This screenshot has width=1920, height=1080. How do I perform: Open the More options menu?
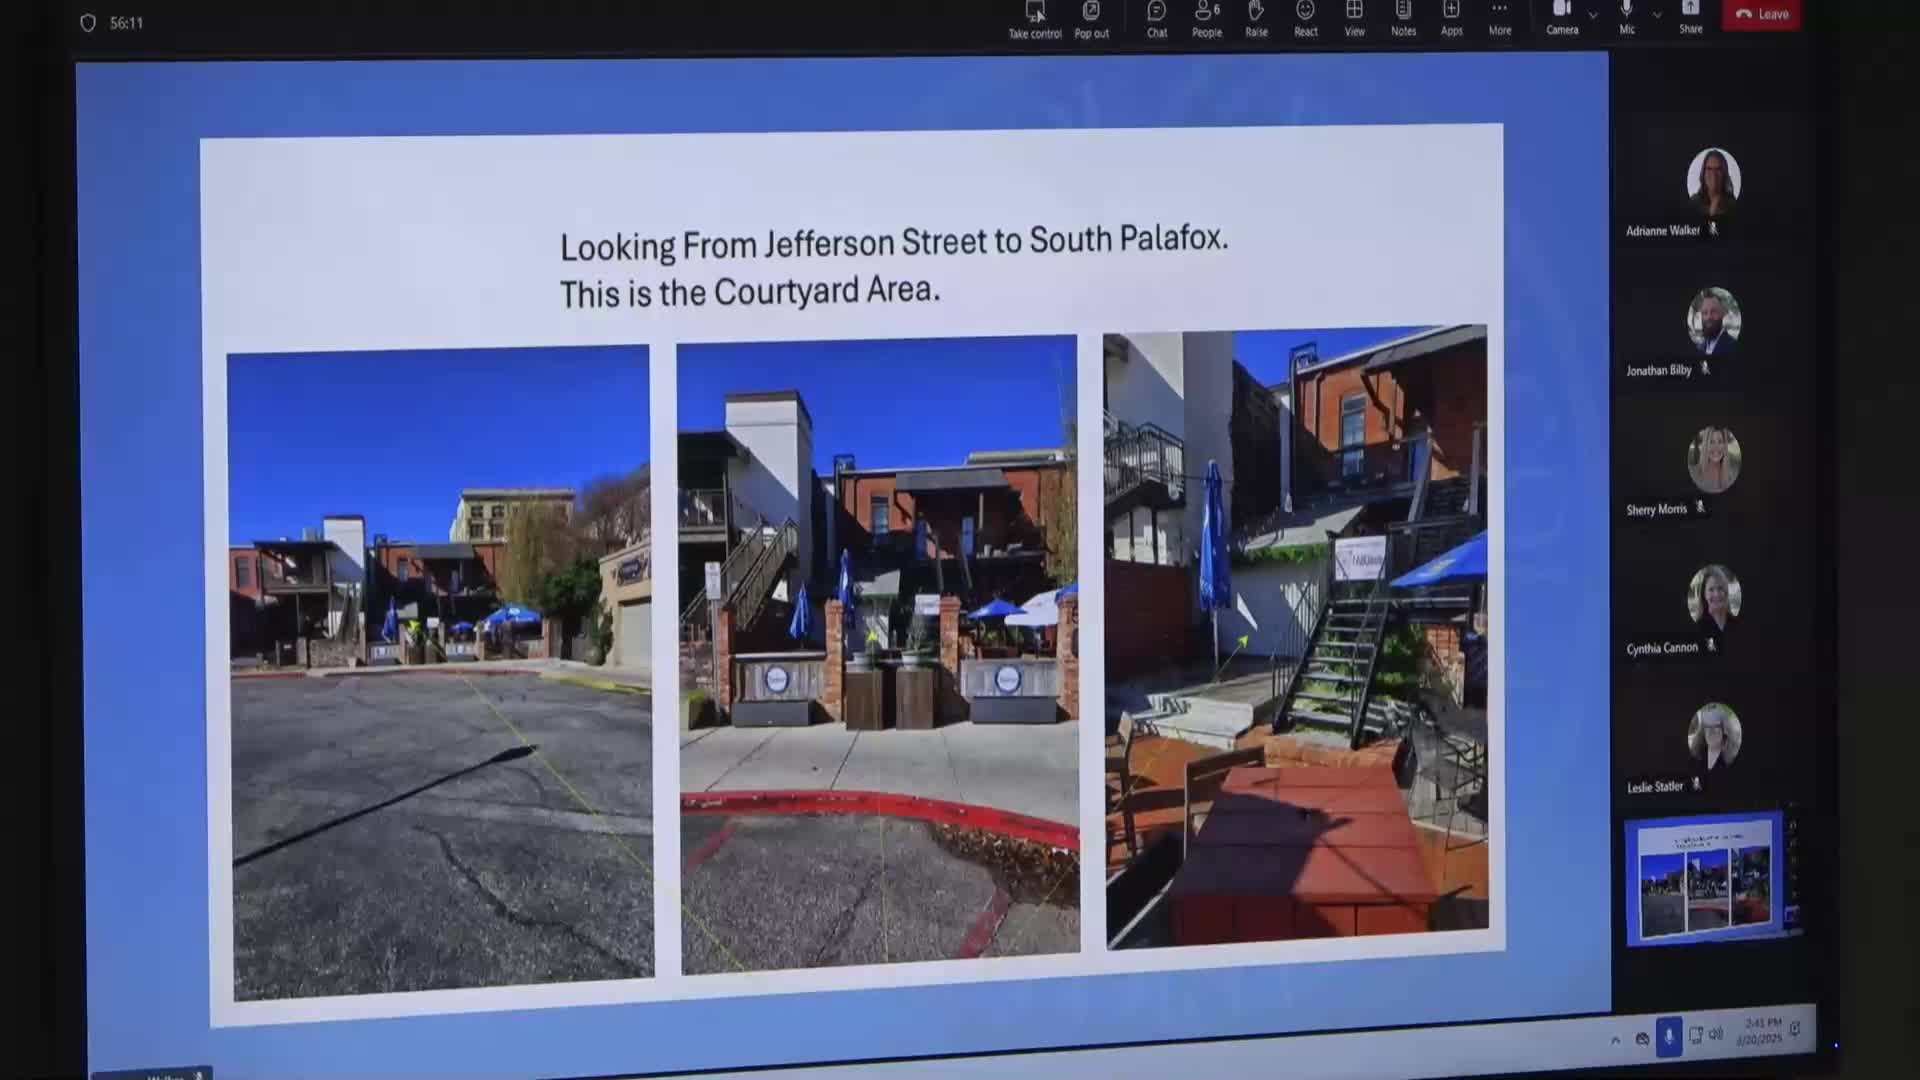click(1499, 18)
